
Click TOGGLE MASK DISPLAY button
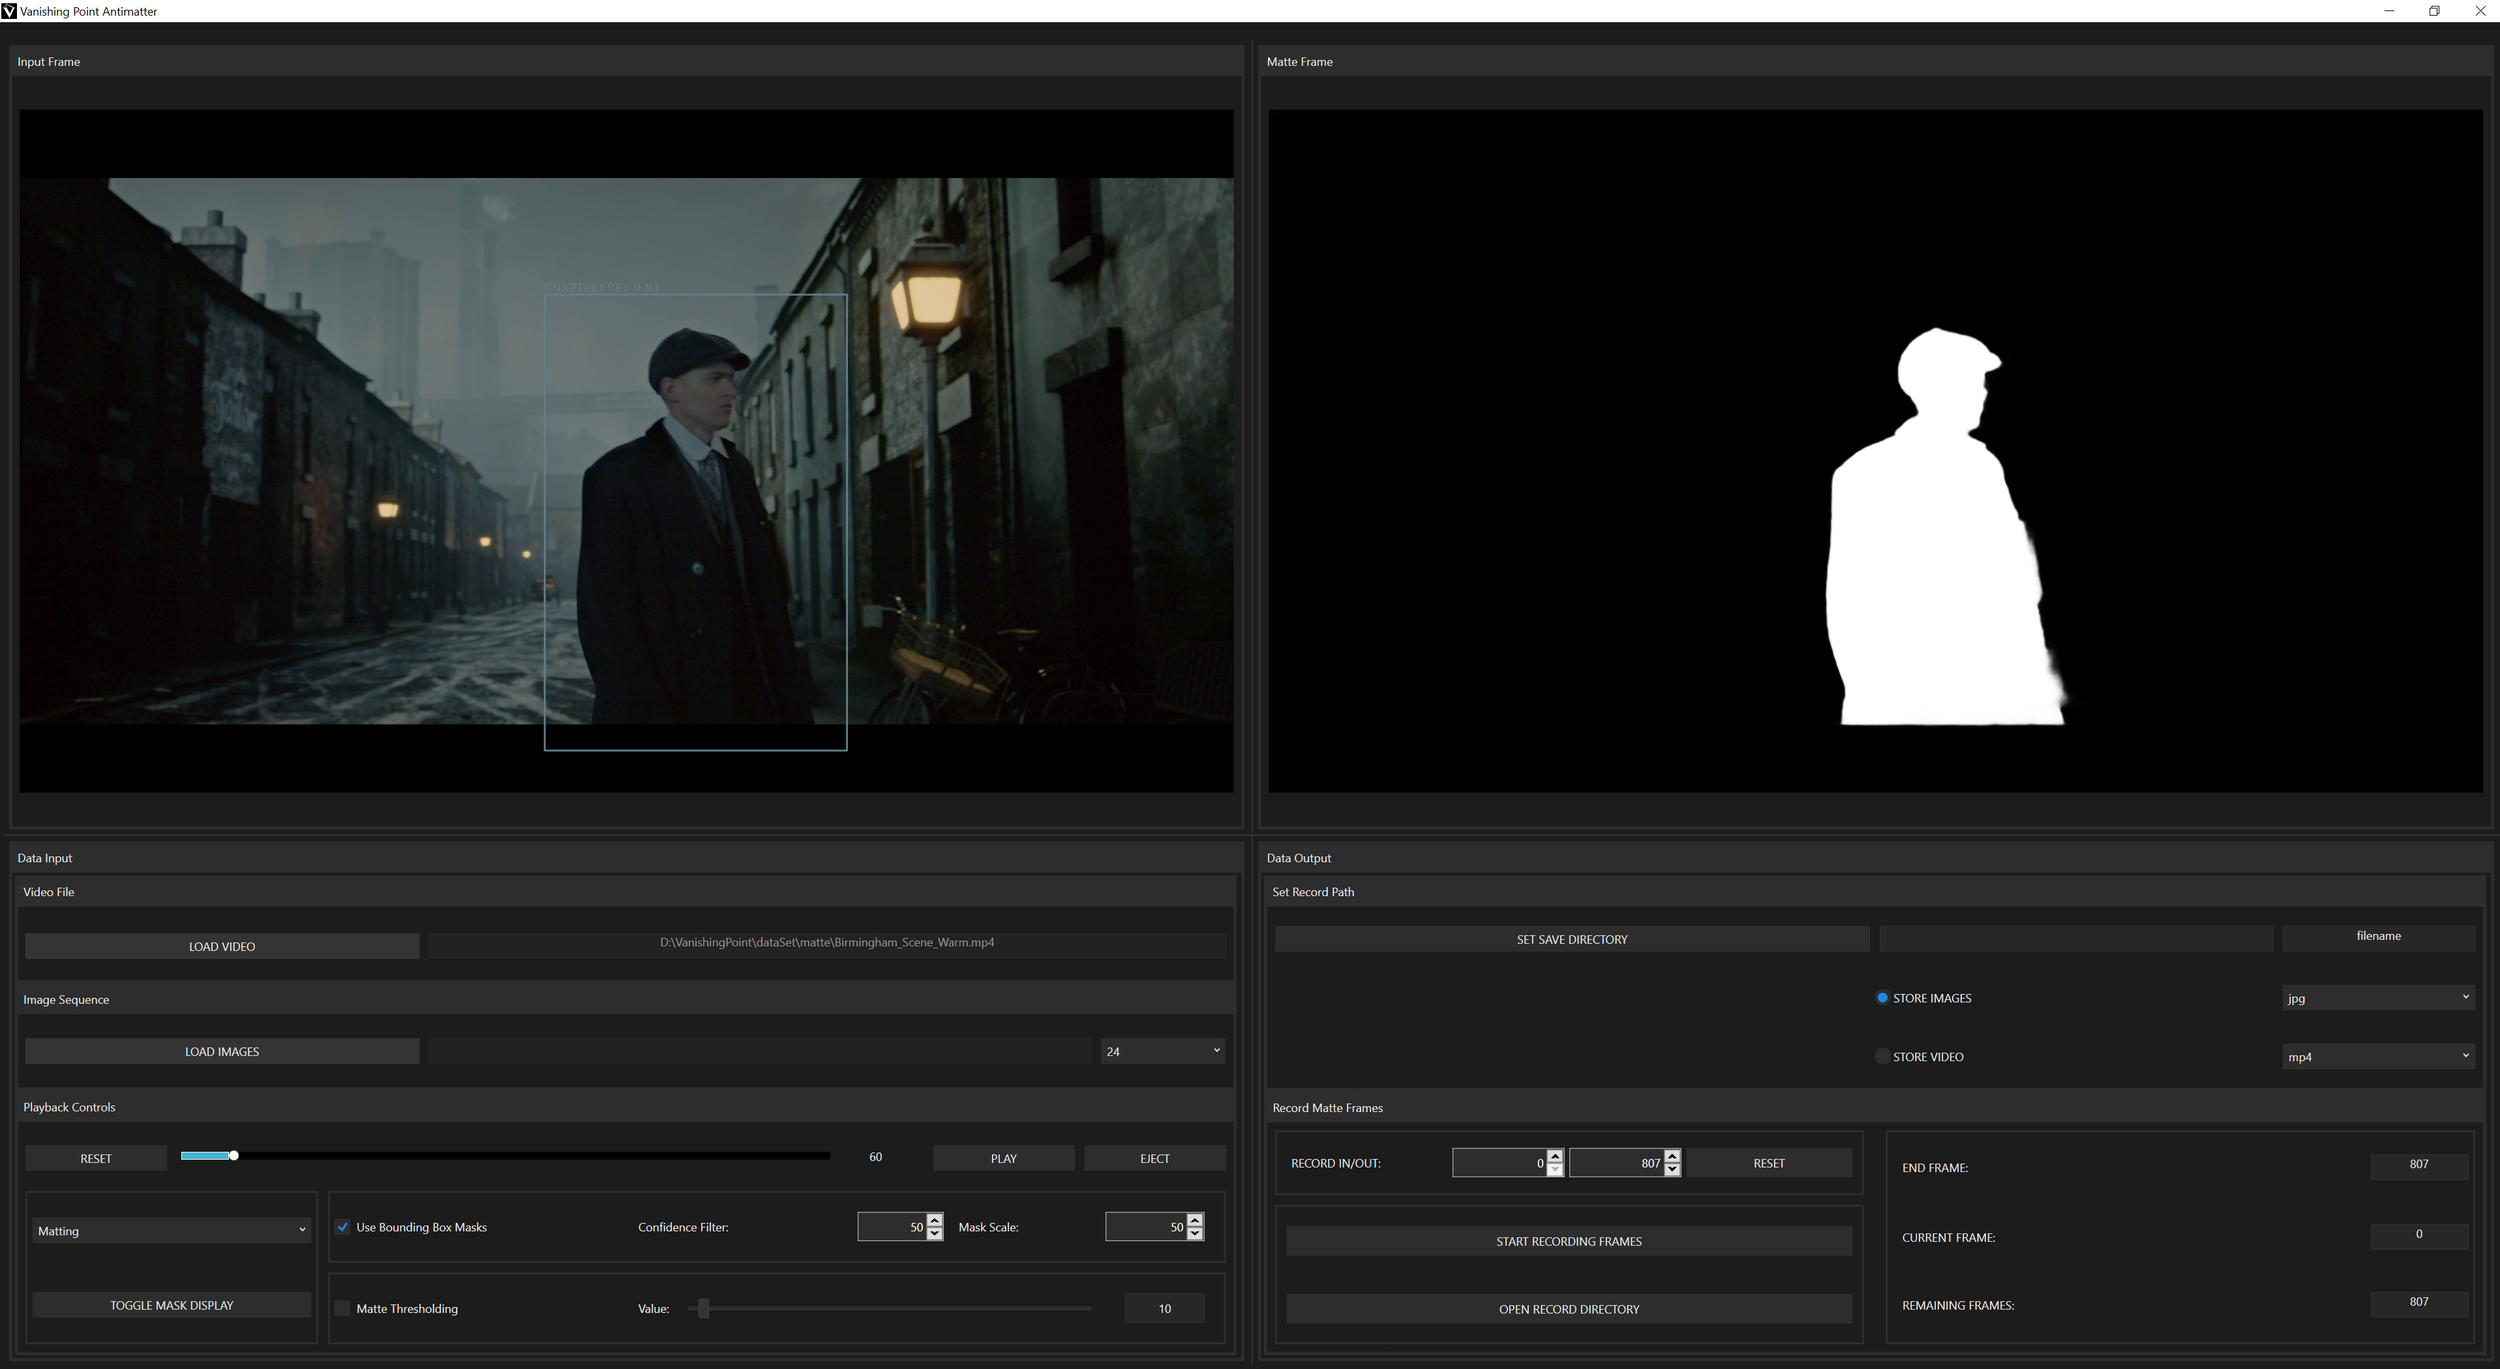point(171,1305)
